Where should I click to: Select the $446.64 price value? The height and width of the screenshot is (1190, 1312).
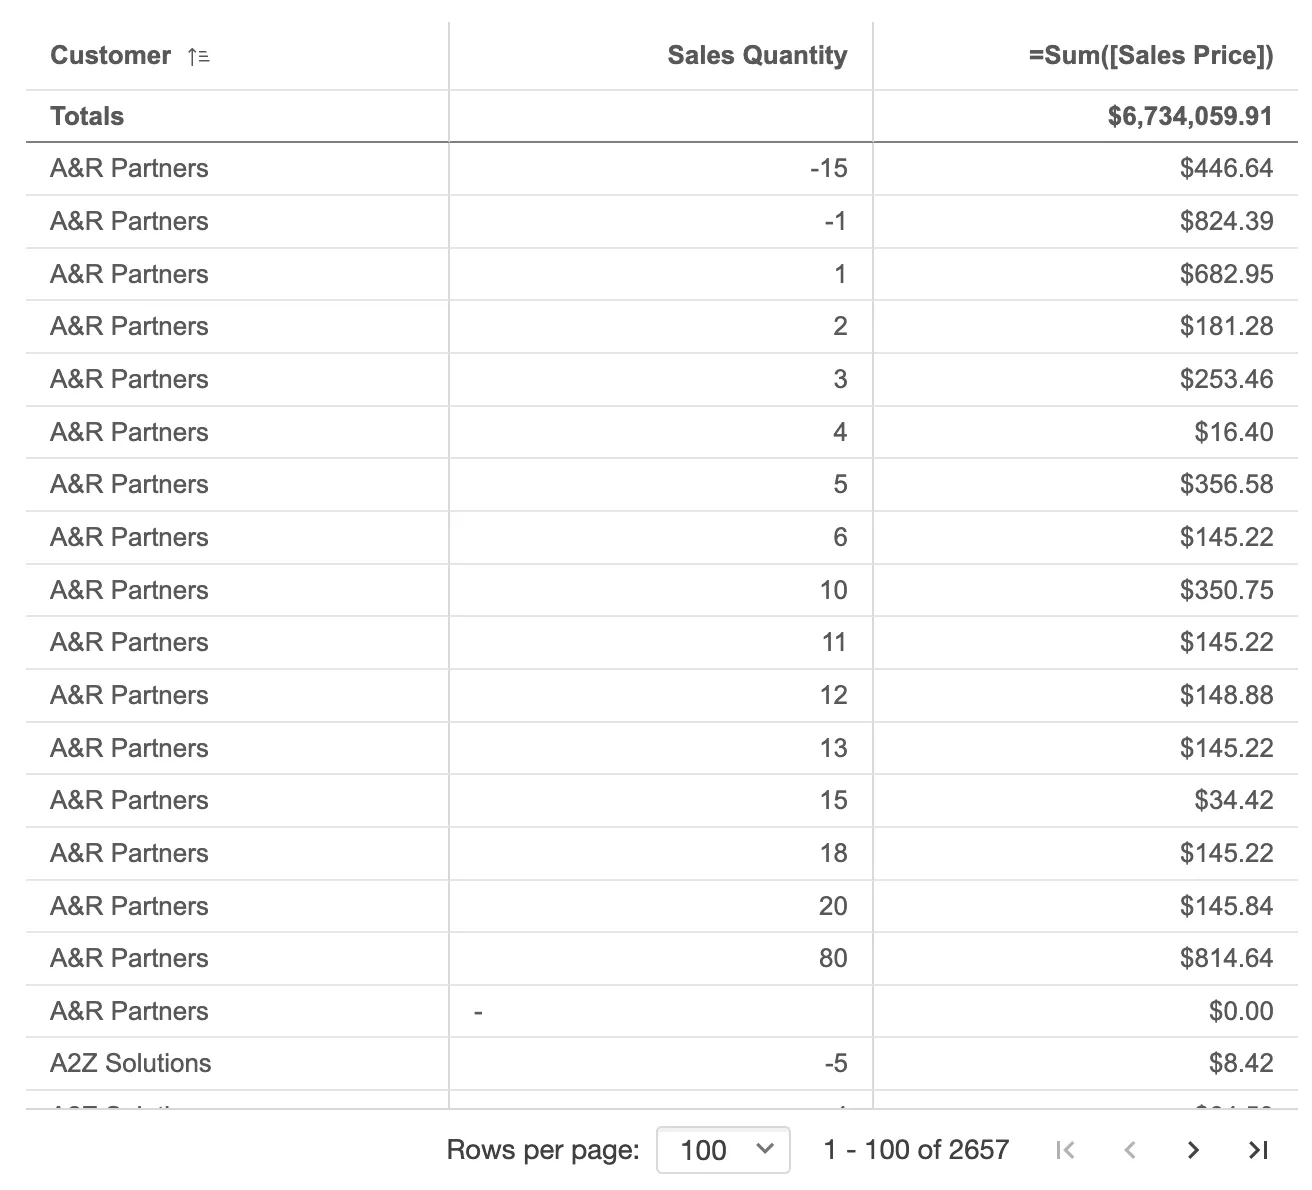pos(1227,168)
